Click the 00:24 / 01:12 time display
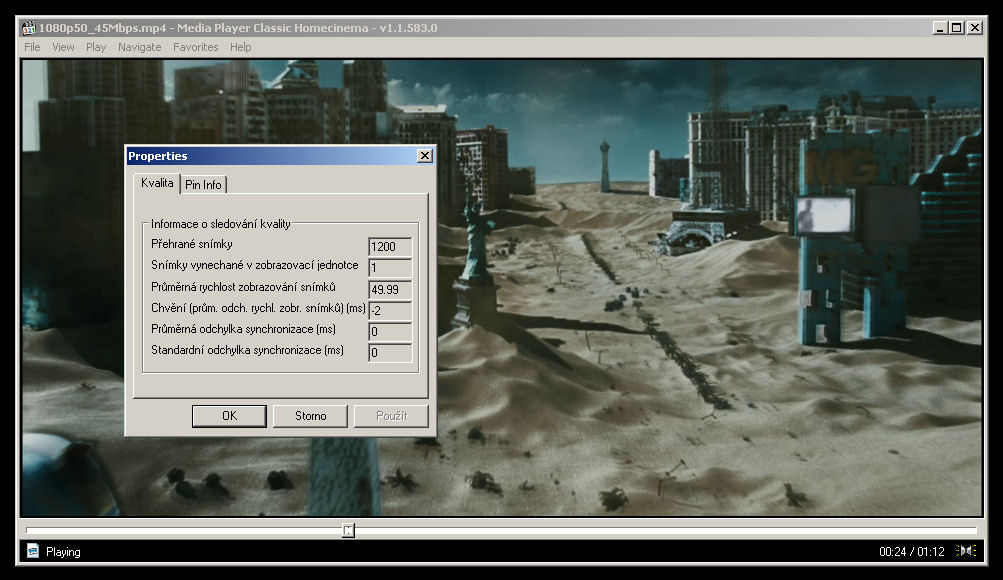Image resolution: width=1003 pixels, height=580 pixels. click(912, 552)
